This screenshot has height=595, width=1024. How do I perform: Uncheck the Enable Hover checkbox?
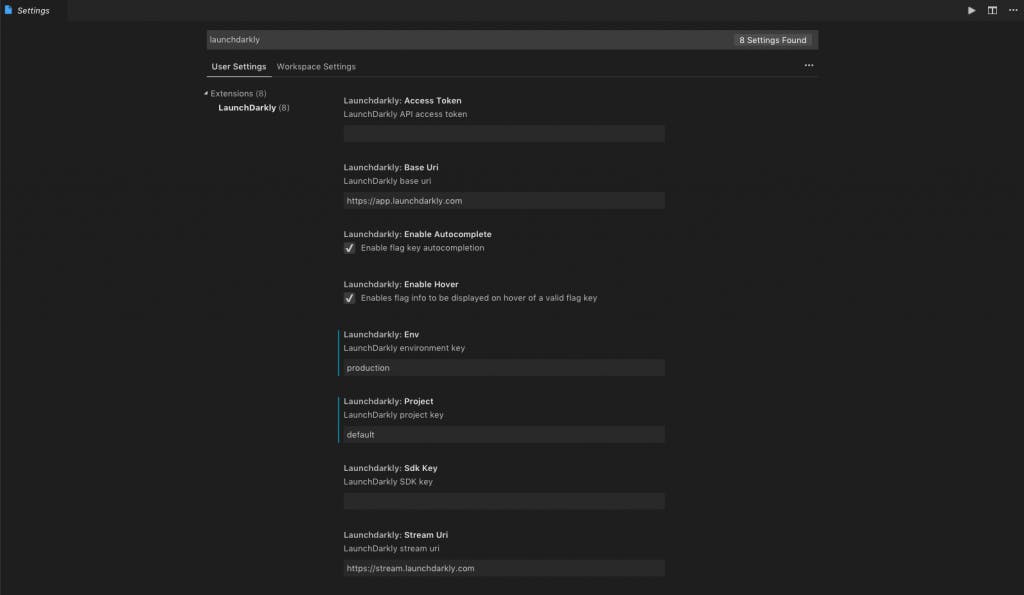(x=349, y=298)
